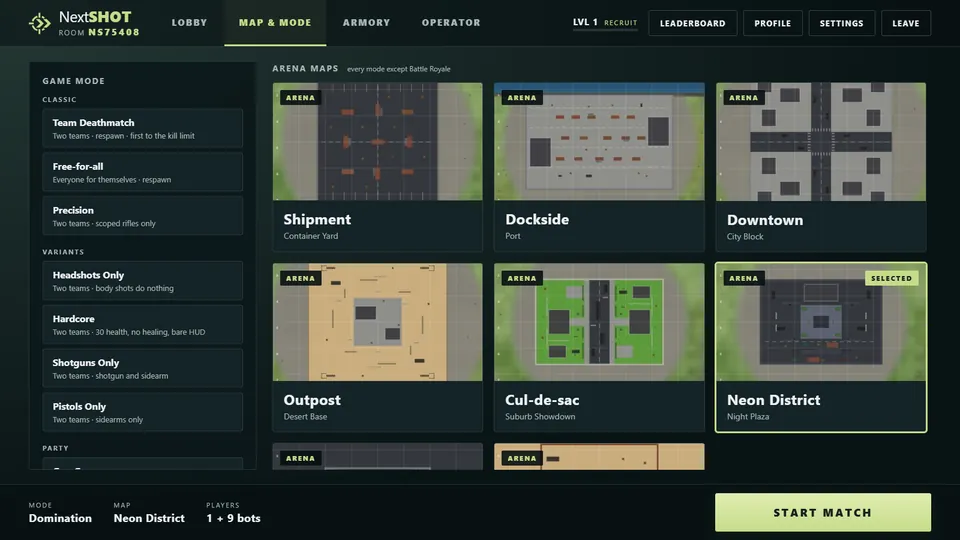Click 'every mode except Battle Royale' note
Viewport: 960px width, 540px height.
[x=399, y=69]
